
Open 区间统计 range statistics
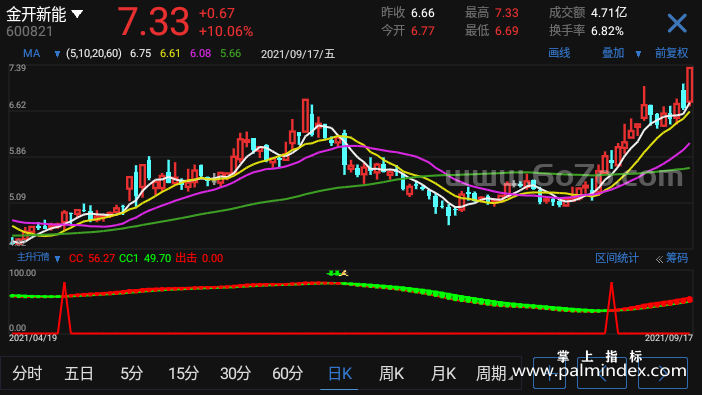pyautogui.click(x=616, y=258)
